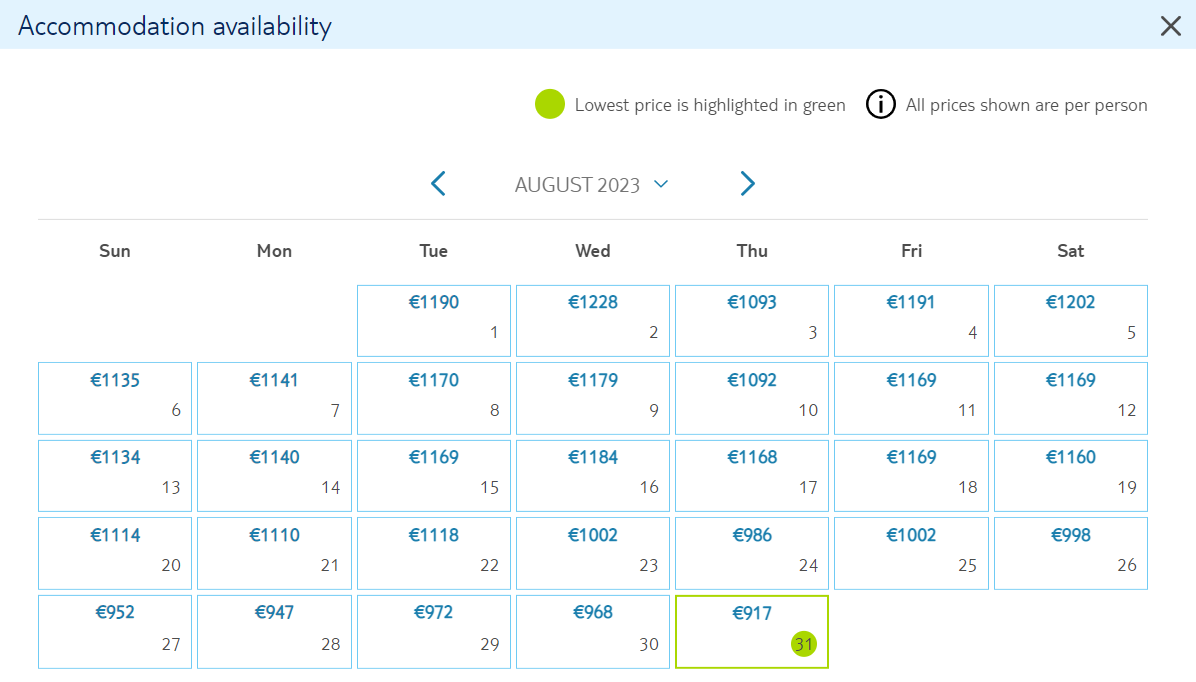The image size is (1196, 682).
Task: Click the Thu column header
Action: pos(752,251)
